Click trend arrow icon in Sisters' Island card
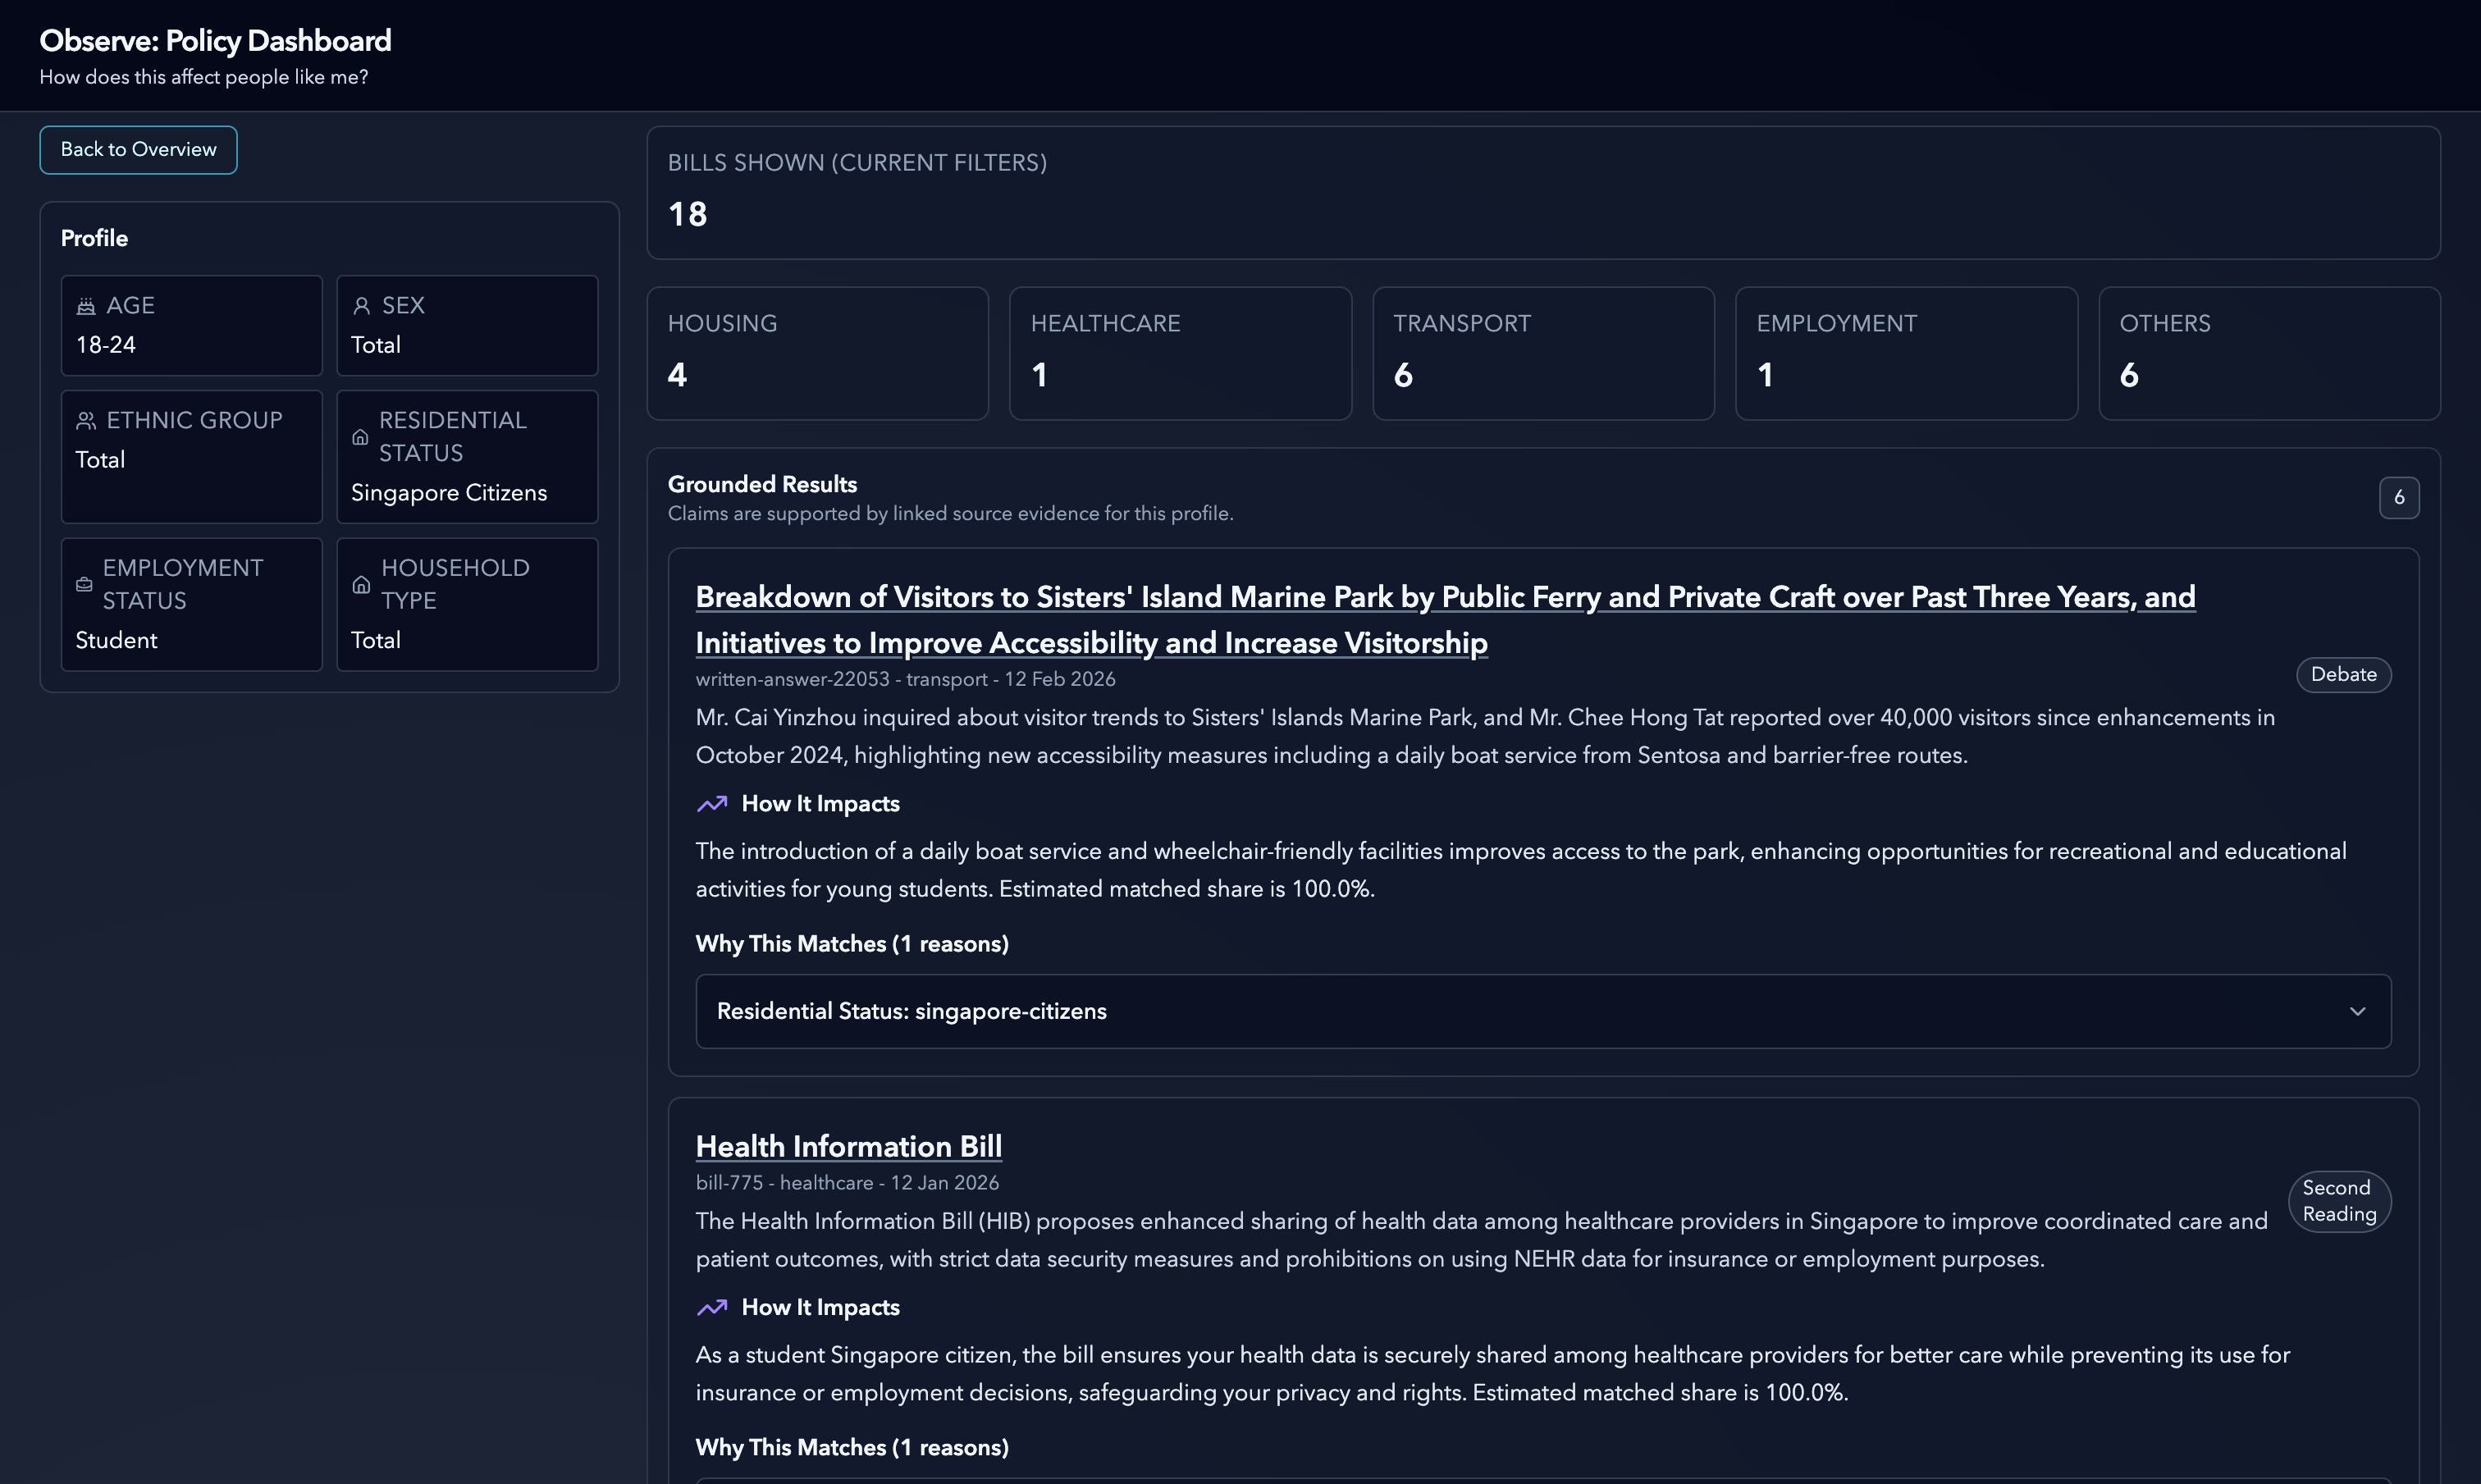This screenshot has width=2481, height=1484. pyautogui.click(x=712, y=804)
